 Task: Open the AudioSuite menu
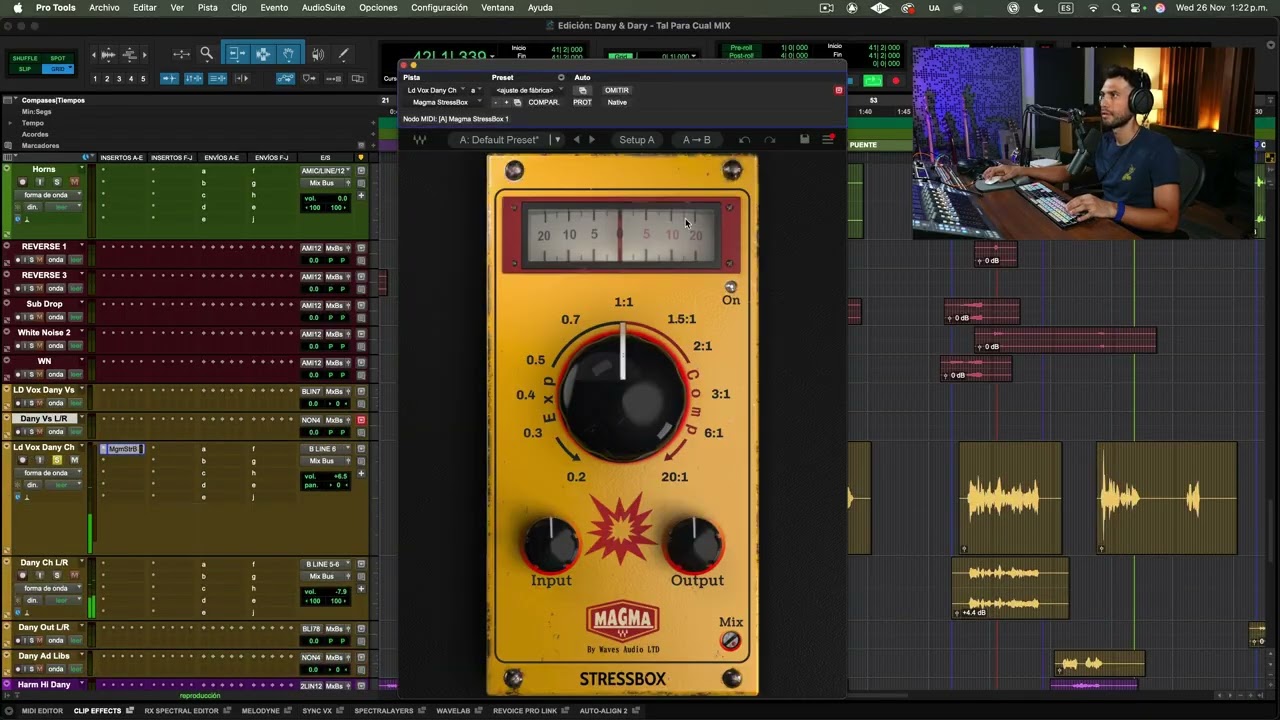pyautogui.click(x=324, y=8)
